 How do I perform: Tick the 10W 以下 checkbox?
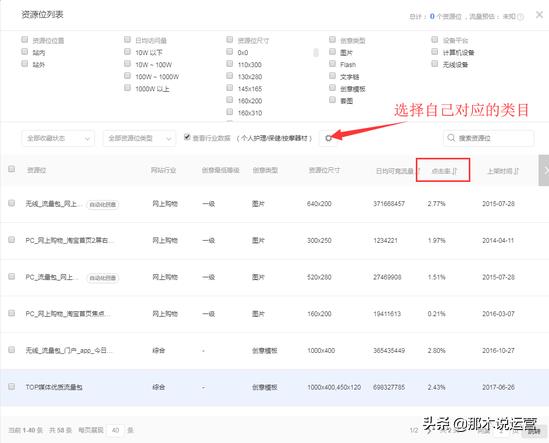coord(127,51)
